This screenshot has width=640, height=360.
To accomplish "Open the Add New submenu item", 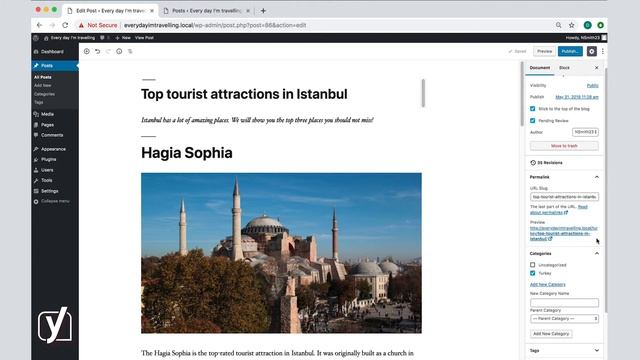I will point(43,85).
